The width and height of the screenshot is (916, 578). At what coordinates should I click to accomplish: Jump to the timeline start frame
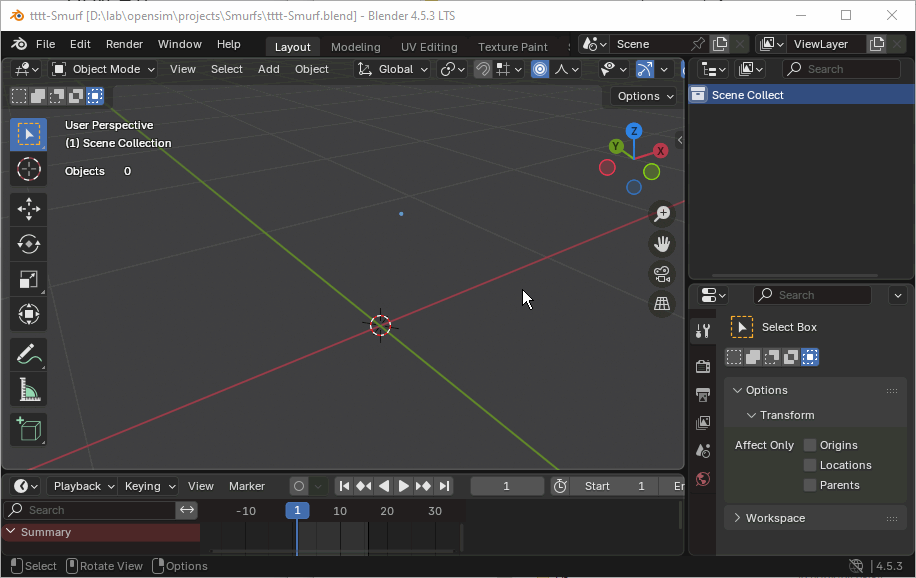345,486
